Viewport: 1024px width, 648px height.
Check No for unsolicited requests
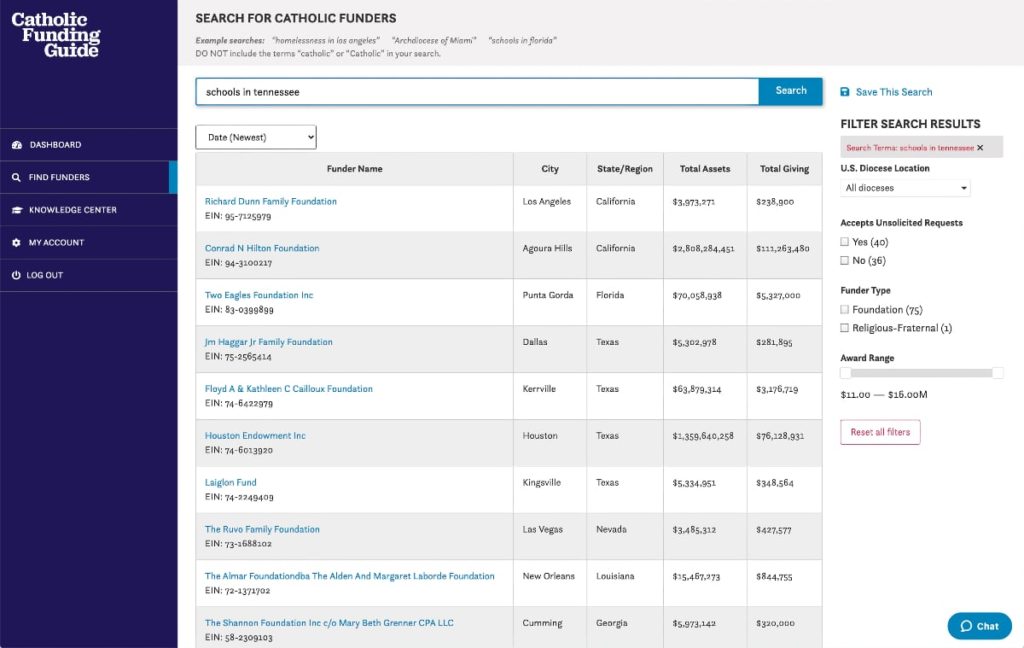pyautogui.click(x=844, y=260)
